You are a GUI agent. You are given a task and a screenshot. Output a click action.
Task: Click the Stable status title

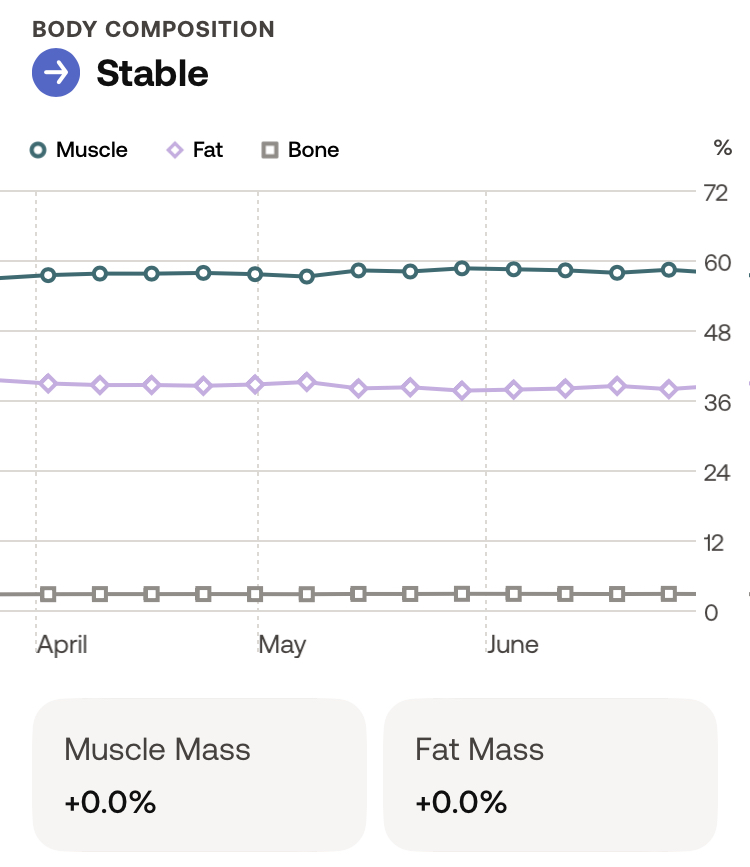tap(152, 73)
